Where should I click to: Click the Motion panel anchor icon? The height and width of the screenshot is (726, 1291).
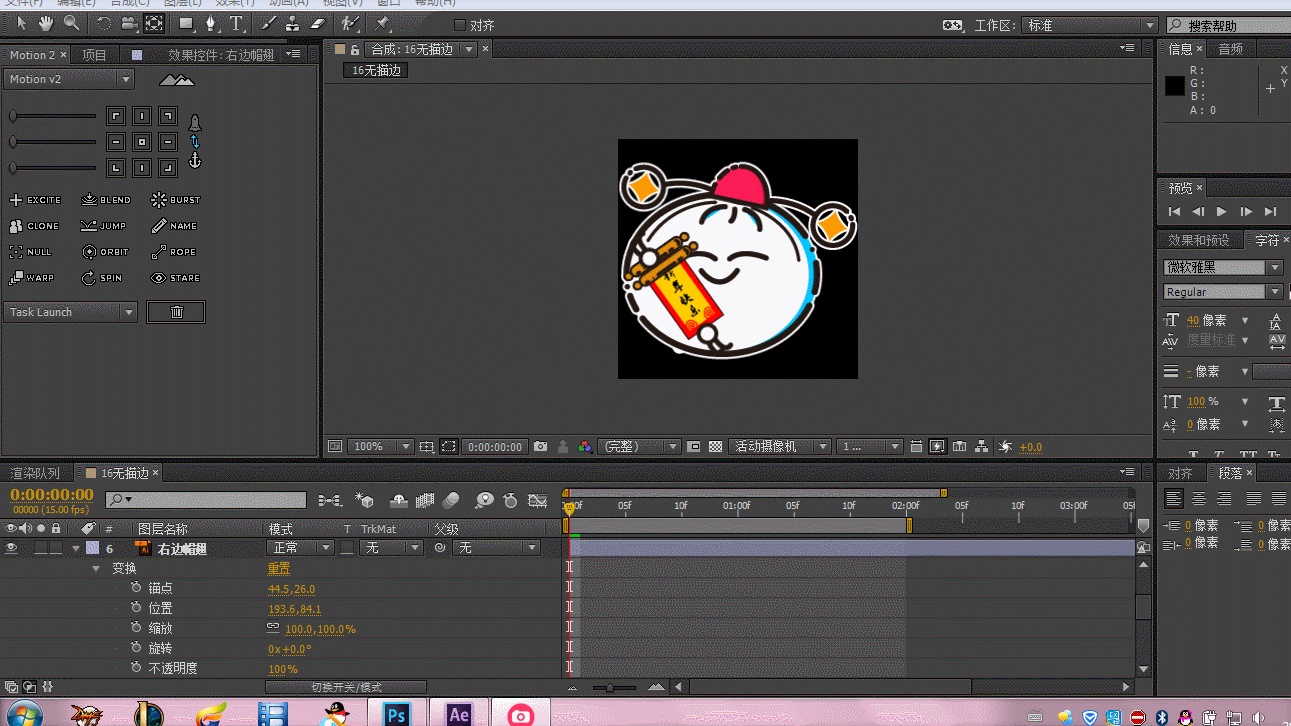pos(195,160)
